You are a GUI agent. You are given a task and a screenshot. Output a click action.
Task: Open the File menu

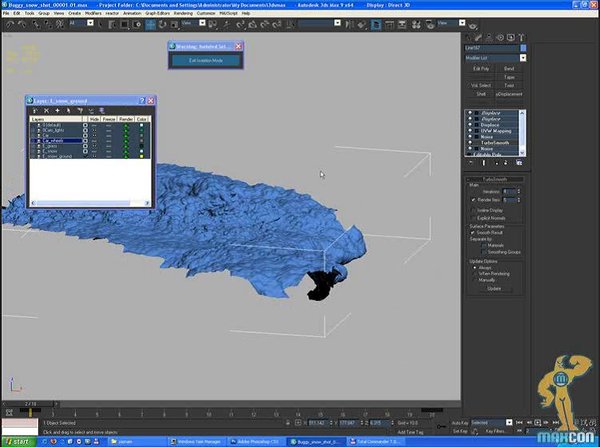coord(6,13)
